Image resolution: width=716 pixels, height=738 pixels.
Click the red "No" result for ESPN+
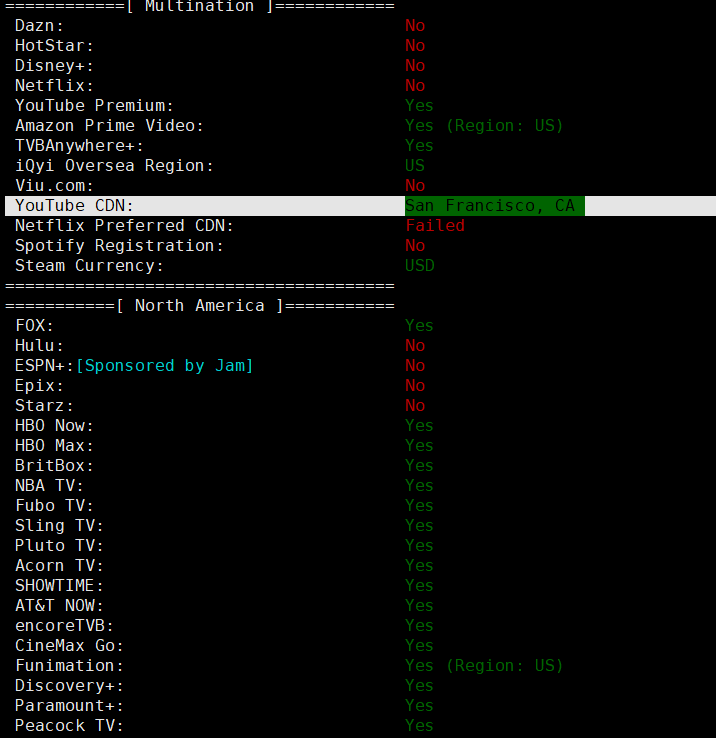pos(415,366)
